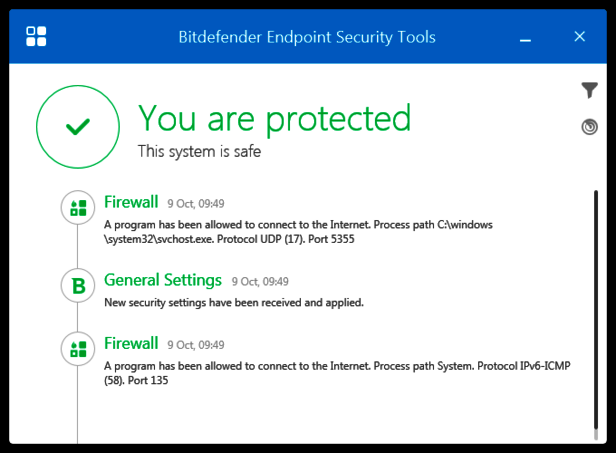Select Firewall heading of the Port 135 event
The width and height of the screenshot is (616, 453).
coord(131,343)
